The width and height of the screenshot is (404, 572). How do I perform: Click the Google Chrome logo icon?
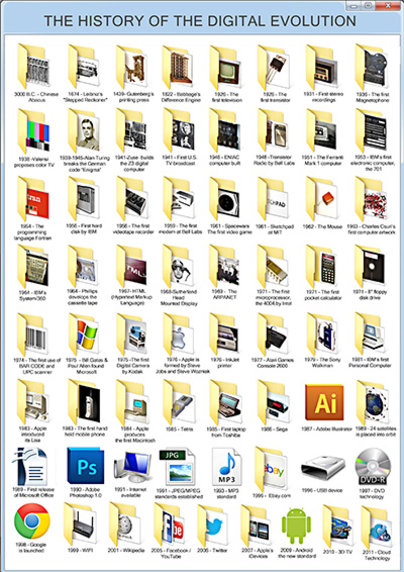(x=32, y=521)
